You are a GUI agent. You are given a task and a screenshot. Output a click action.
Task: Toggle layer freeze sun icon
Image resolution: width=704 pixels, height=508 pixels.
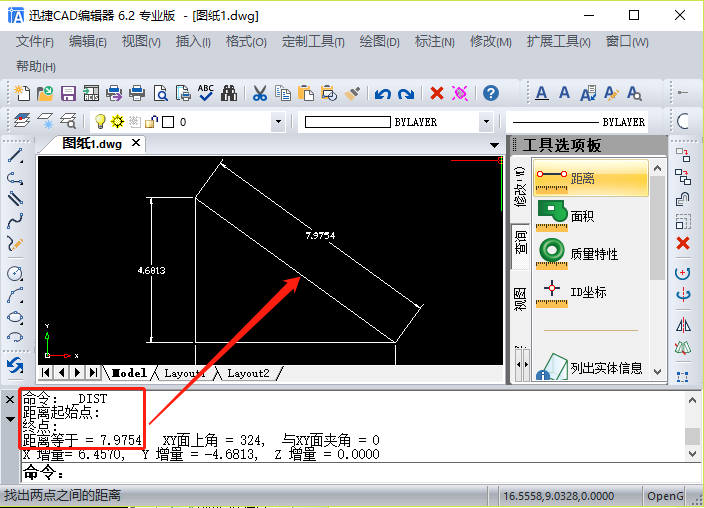(x=118, y=121)
